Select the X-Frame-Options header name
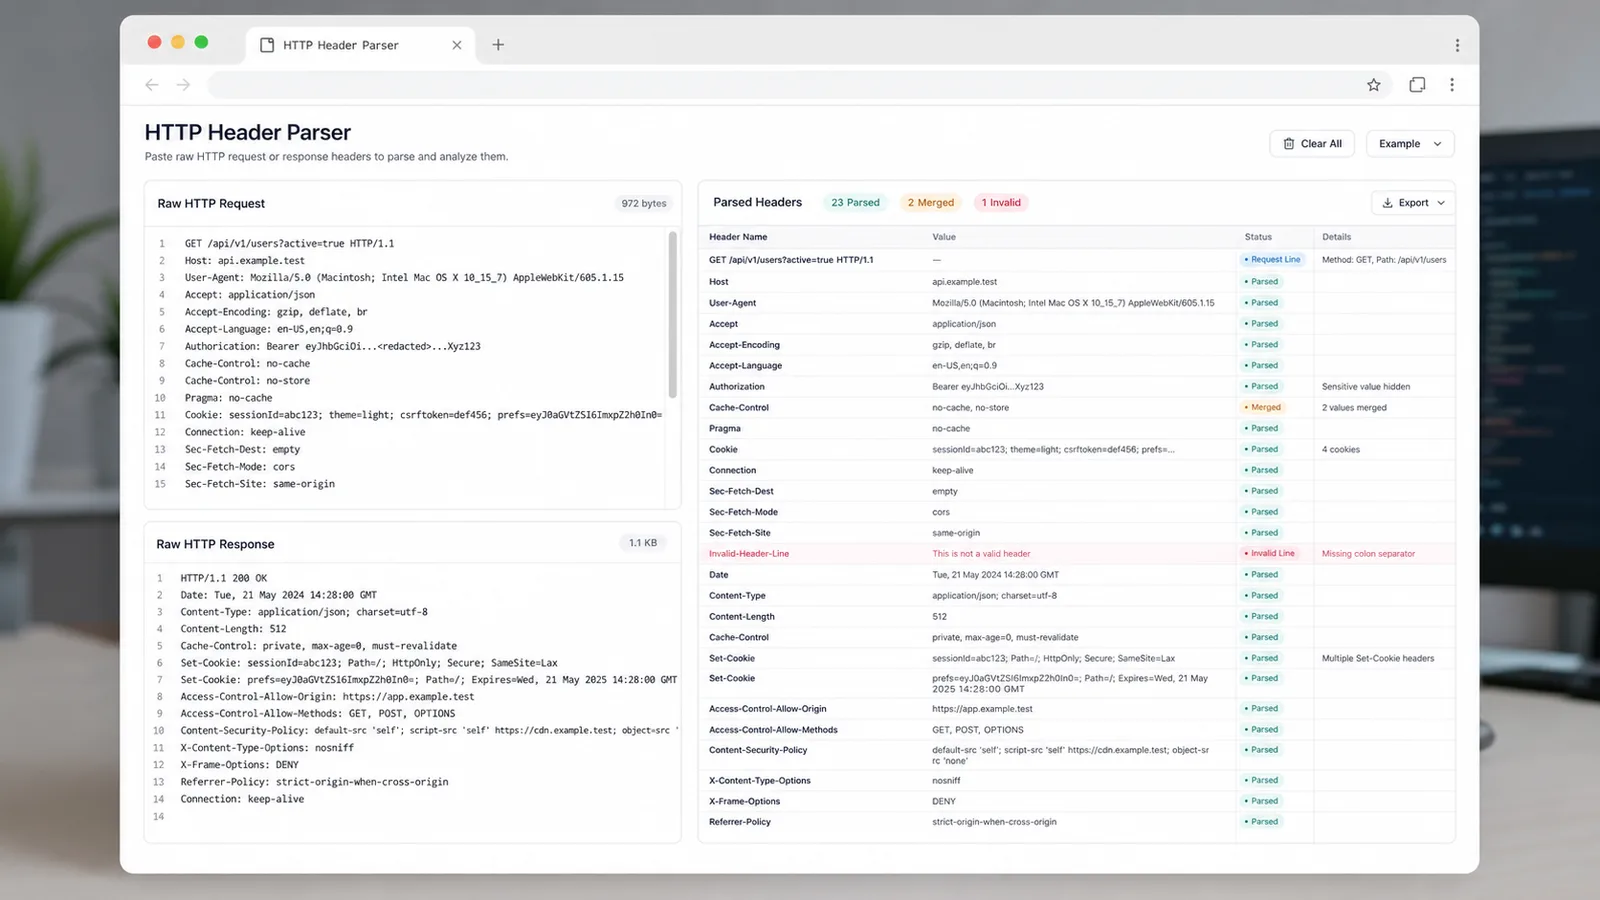Viewport: 1600px width, 900px height. [745, 802]
